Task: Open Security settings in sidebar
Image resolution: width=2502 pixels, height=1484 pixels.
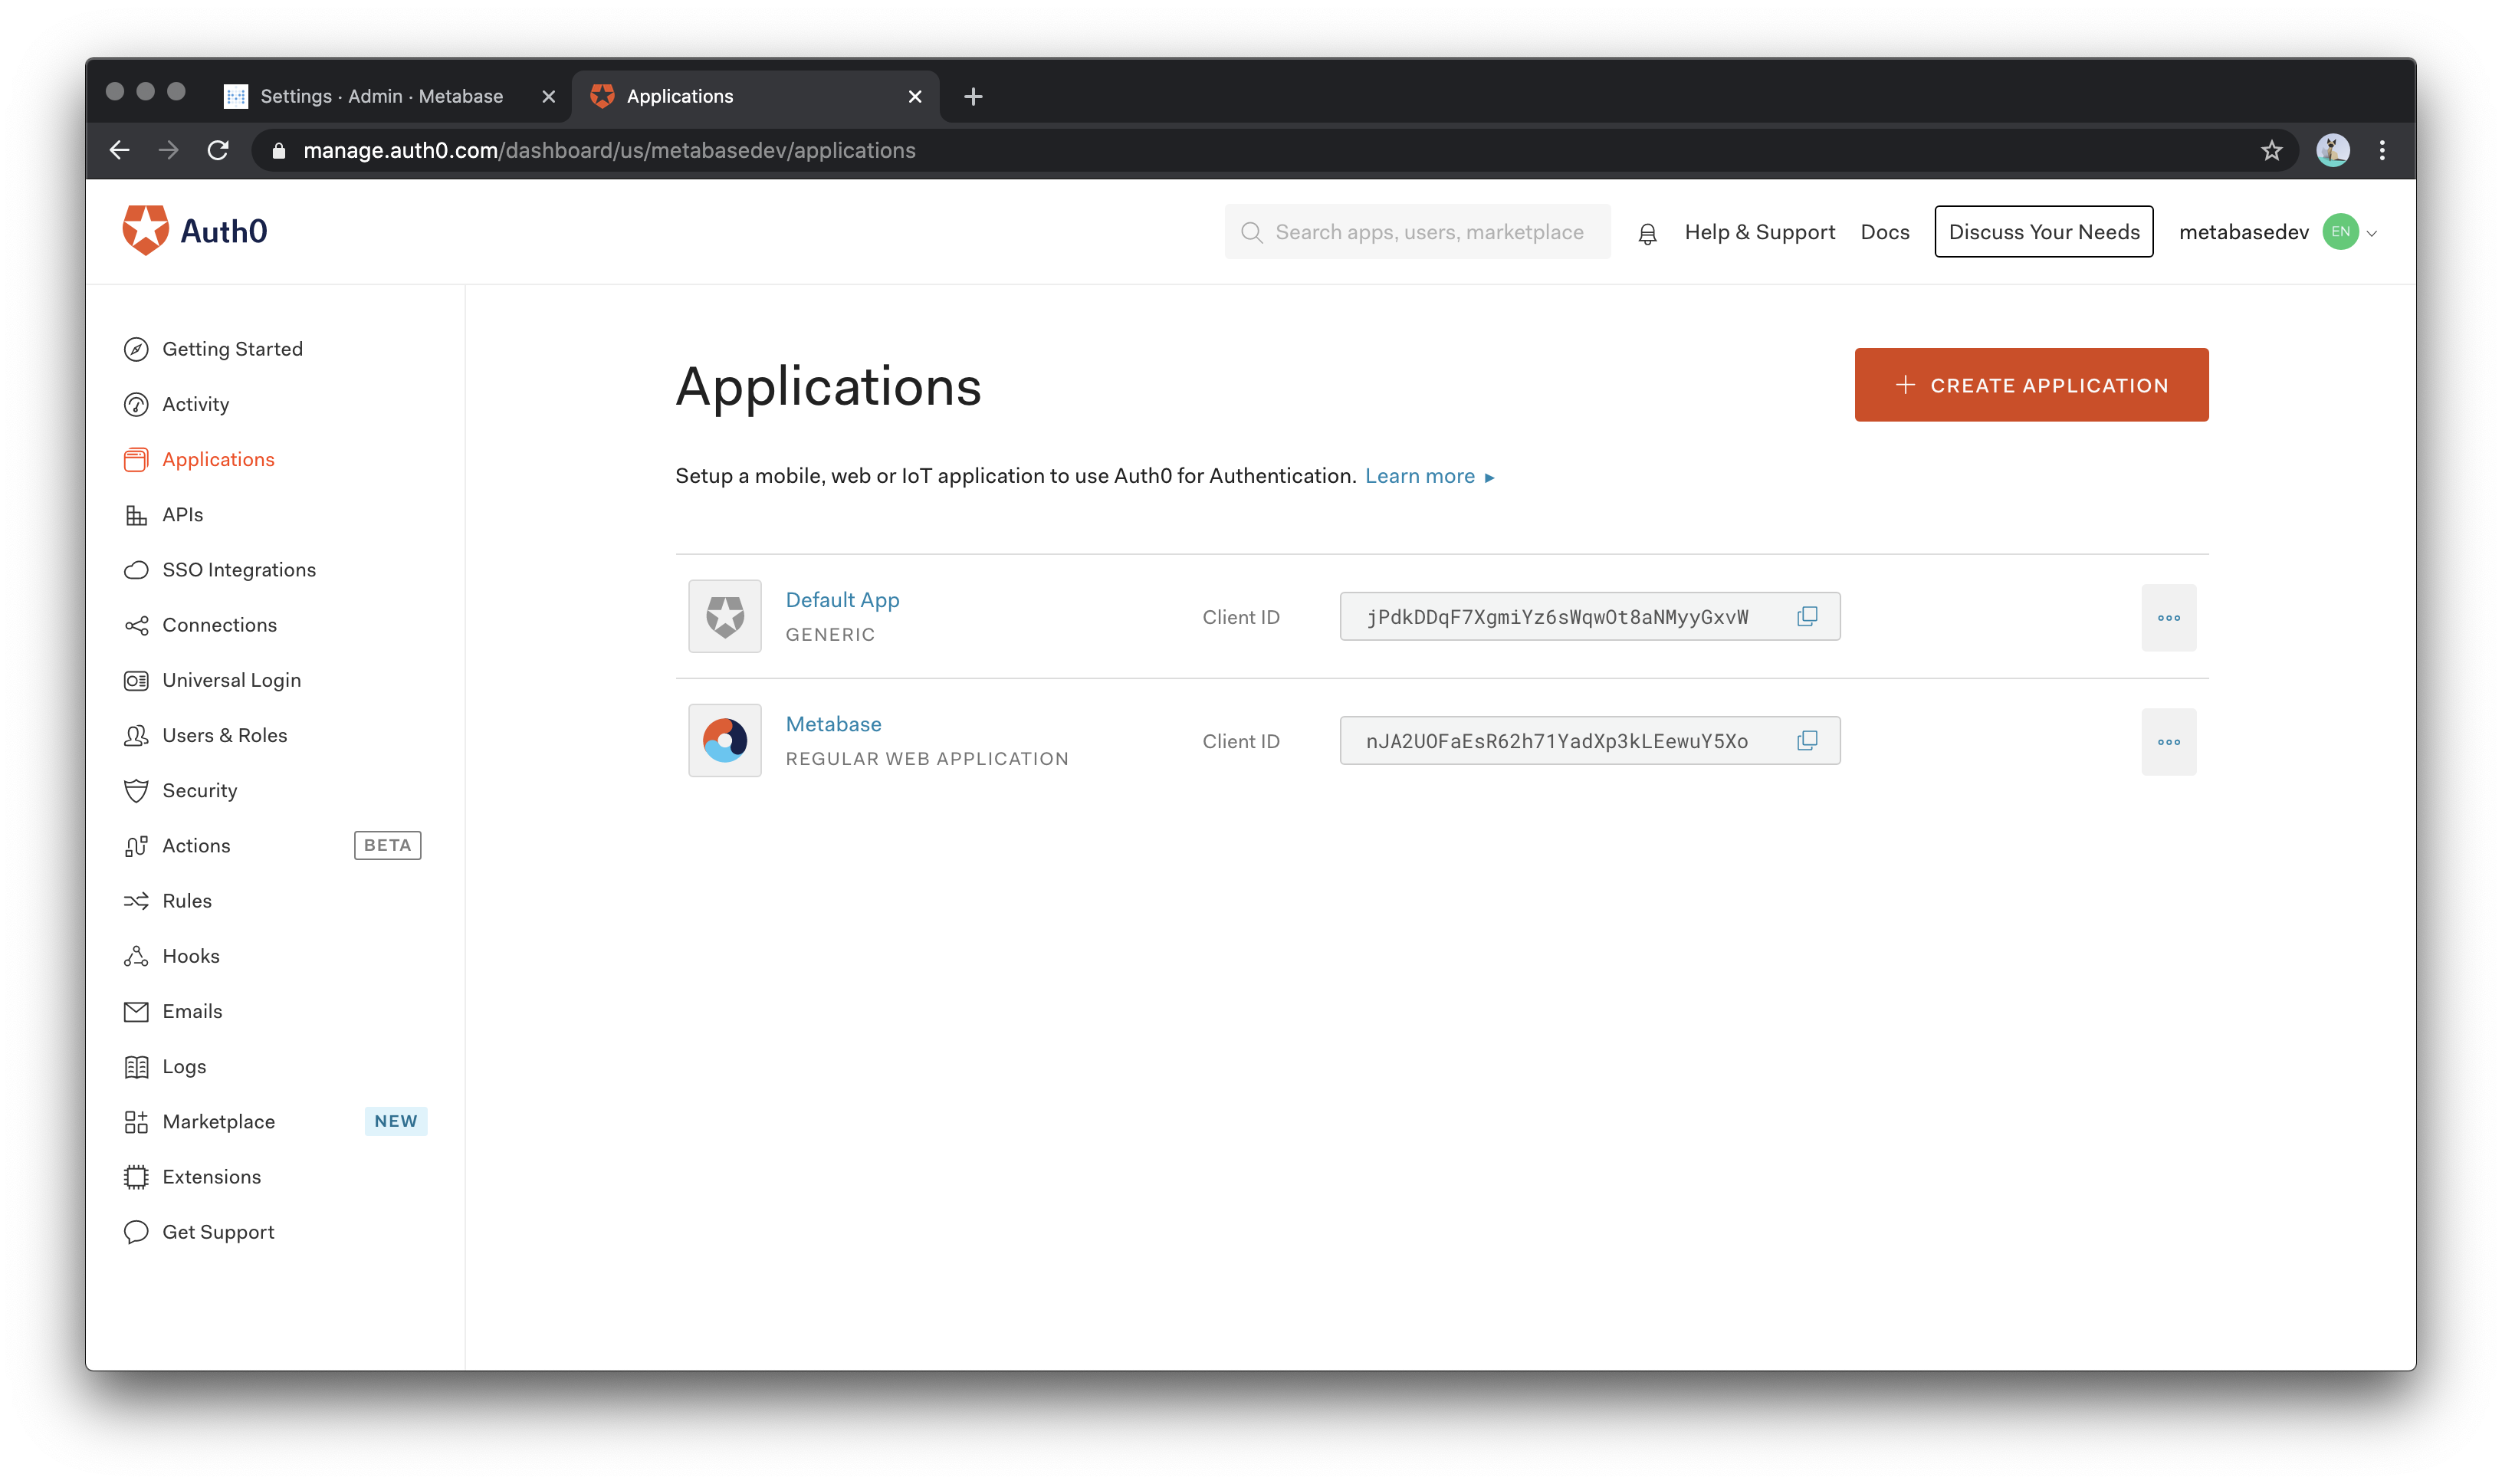Action: tap(199, 790)
